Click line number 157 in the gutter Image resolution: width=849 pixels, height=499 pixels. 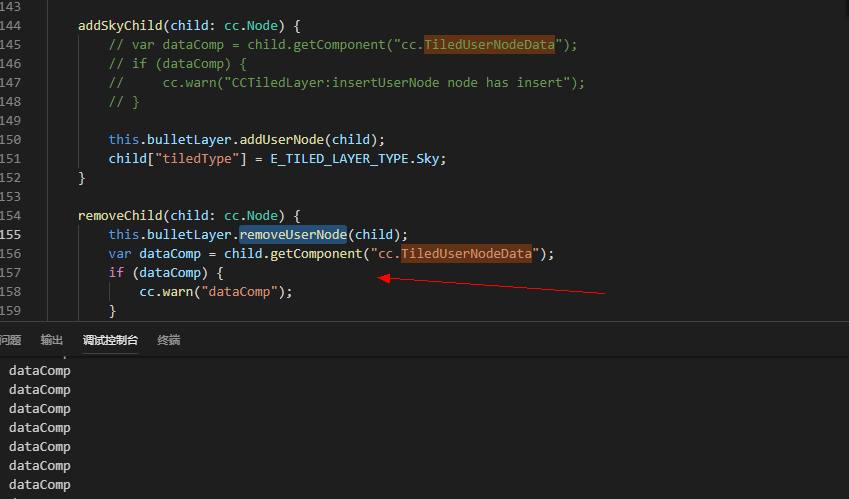click(x=10, y=272)
